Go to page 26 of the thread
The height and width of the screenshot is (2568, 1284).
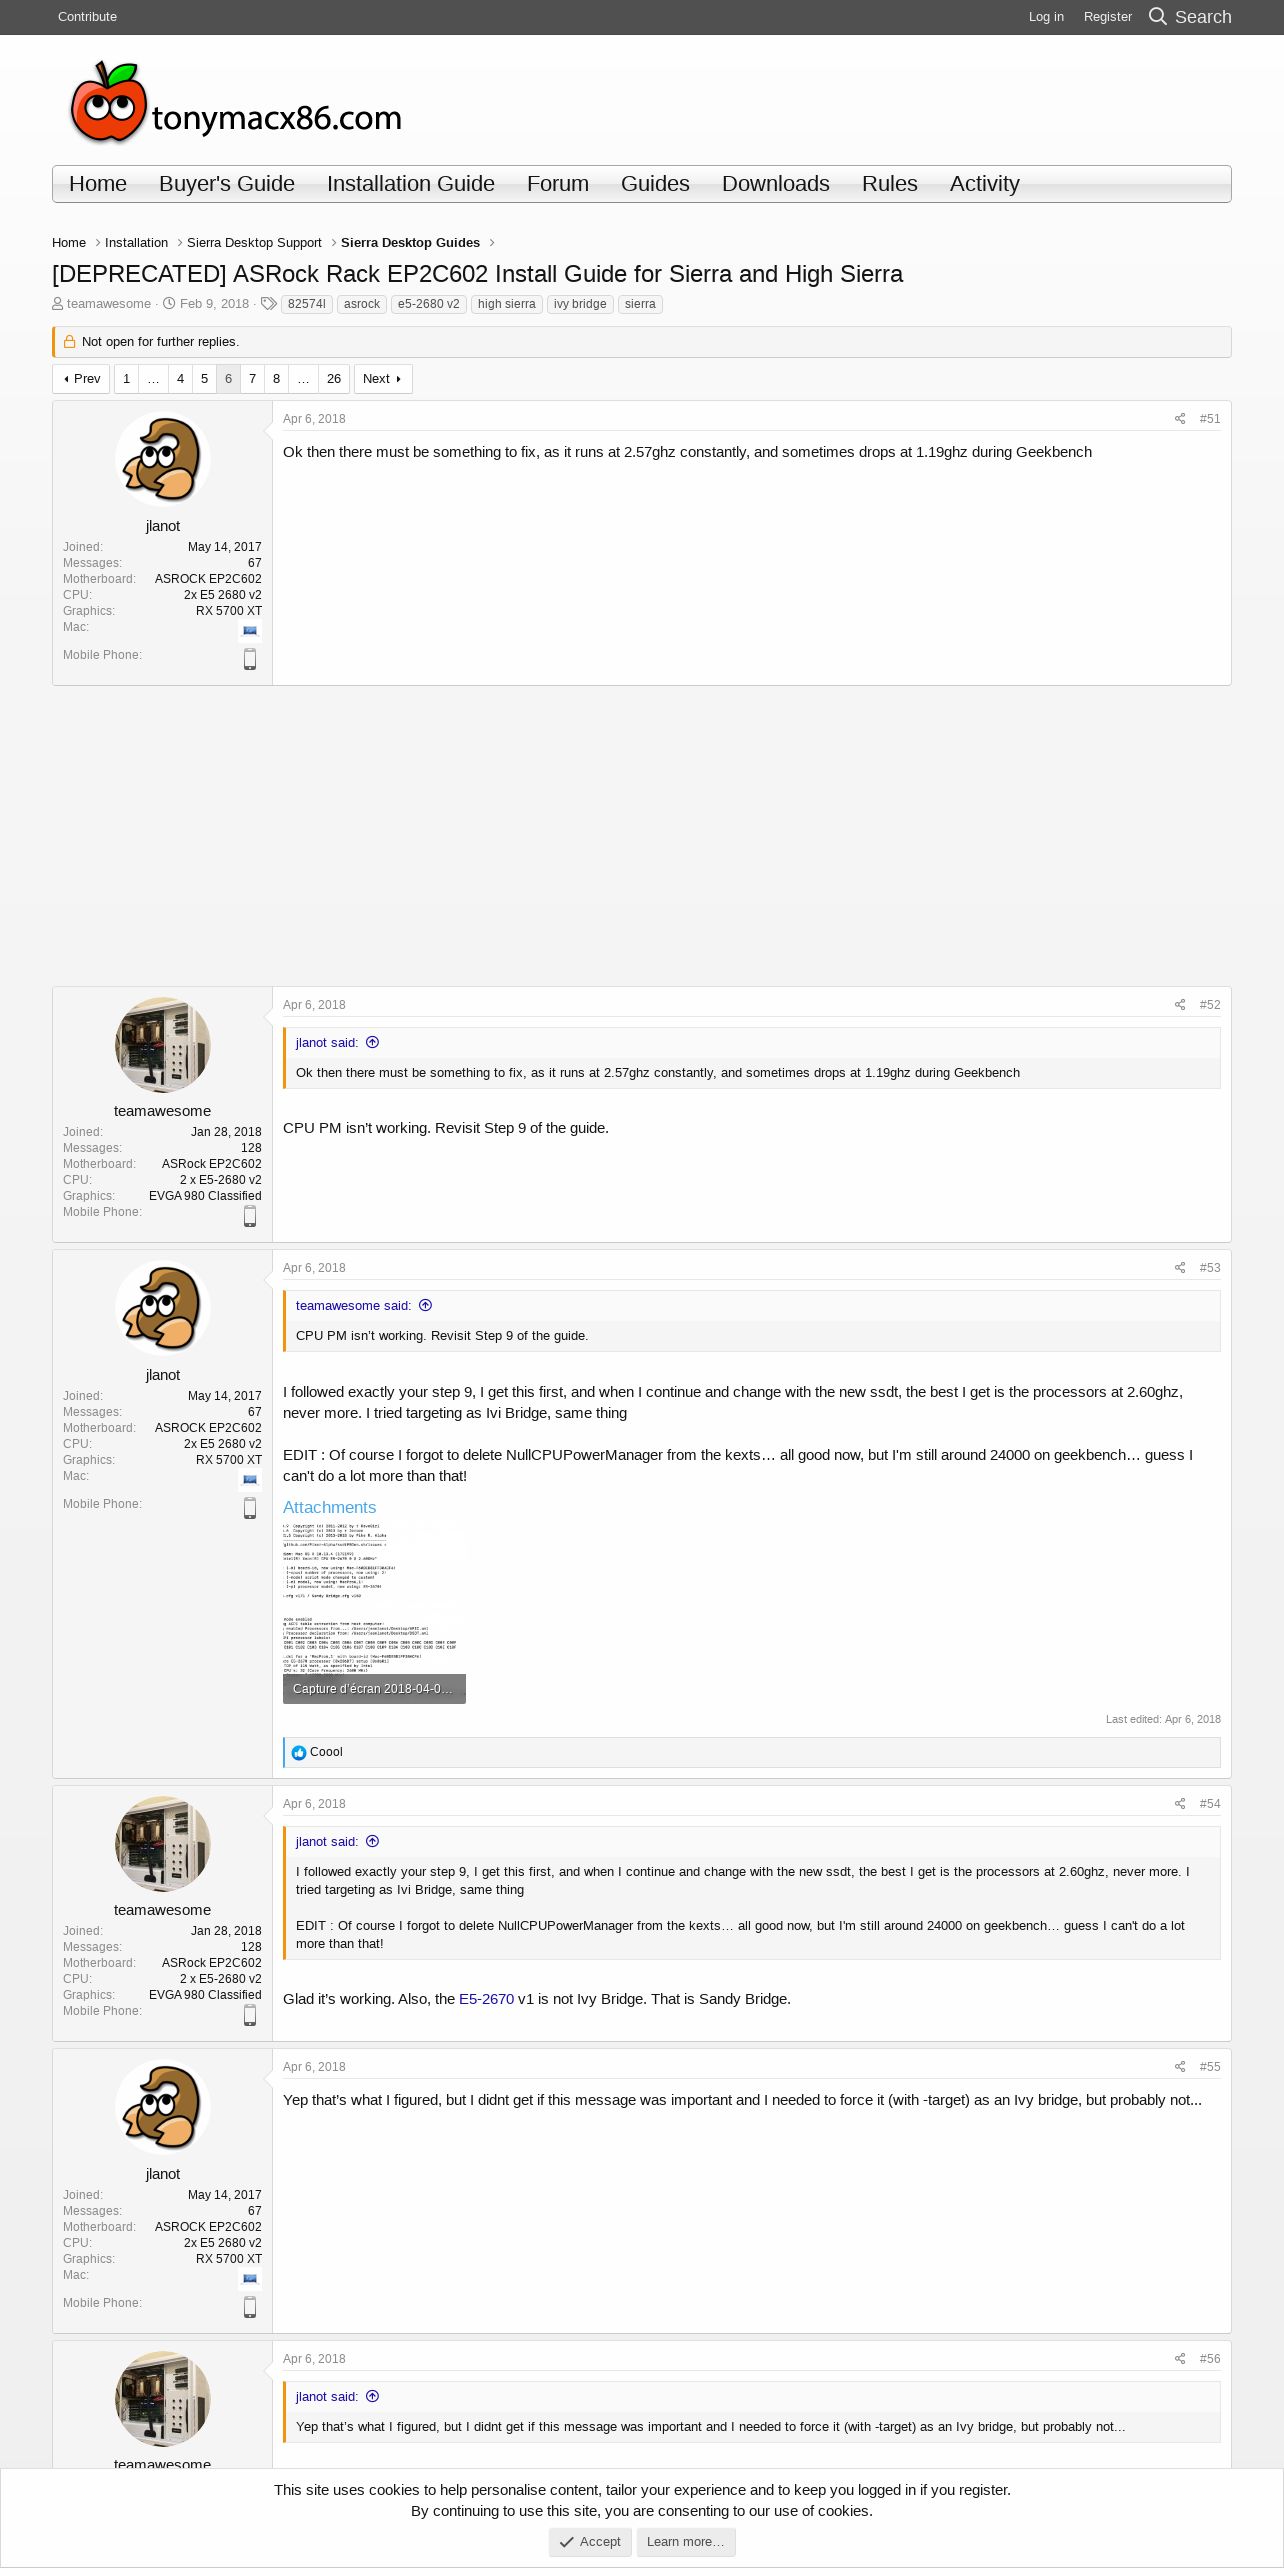pyautogui.click(x=334, y=379)
